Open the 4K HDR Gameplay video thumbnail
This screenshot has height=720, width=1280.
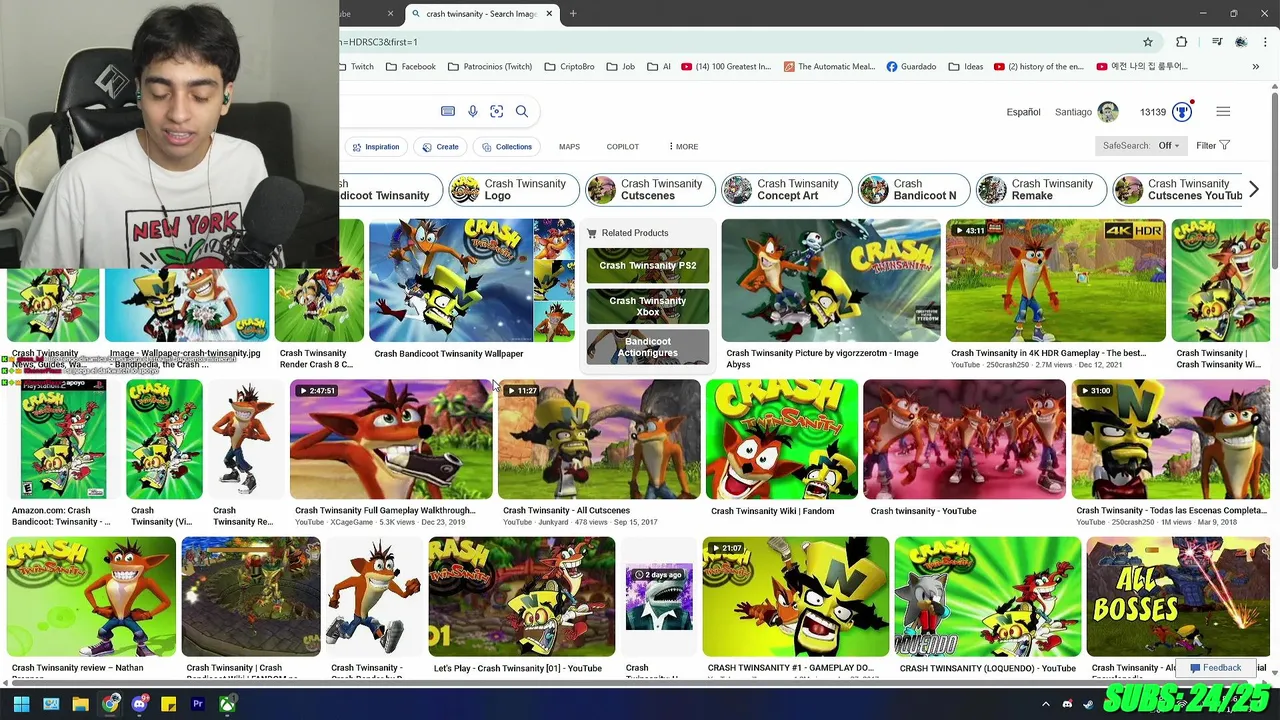click(x=1056, y=282)
